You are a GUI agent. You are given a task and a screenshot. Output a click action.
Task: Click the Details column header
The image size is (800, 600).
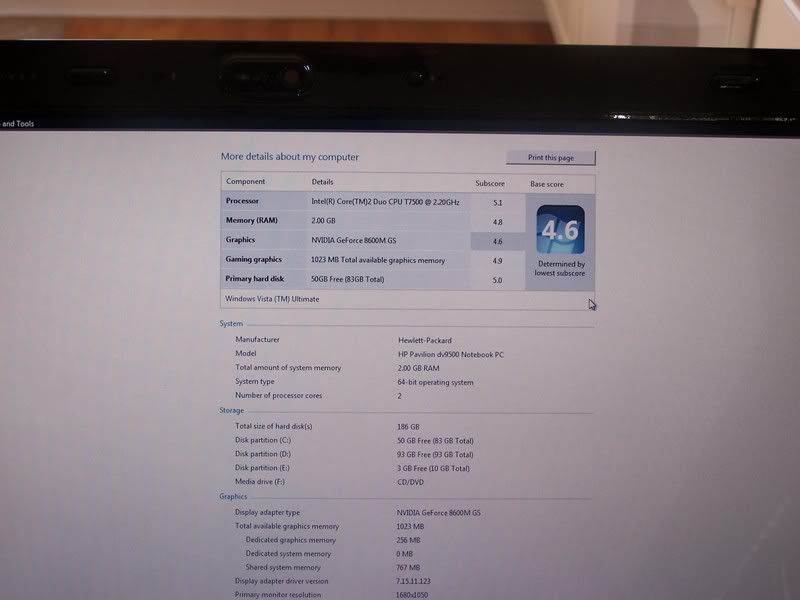[x=322, y=182]
